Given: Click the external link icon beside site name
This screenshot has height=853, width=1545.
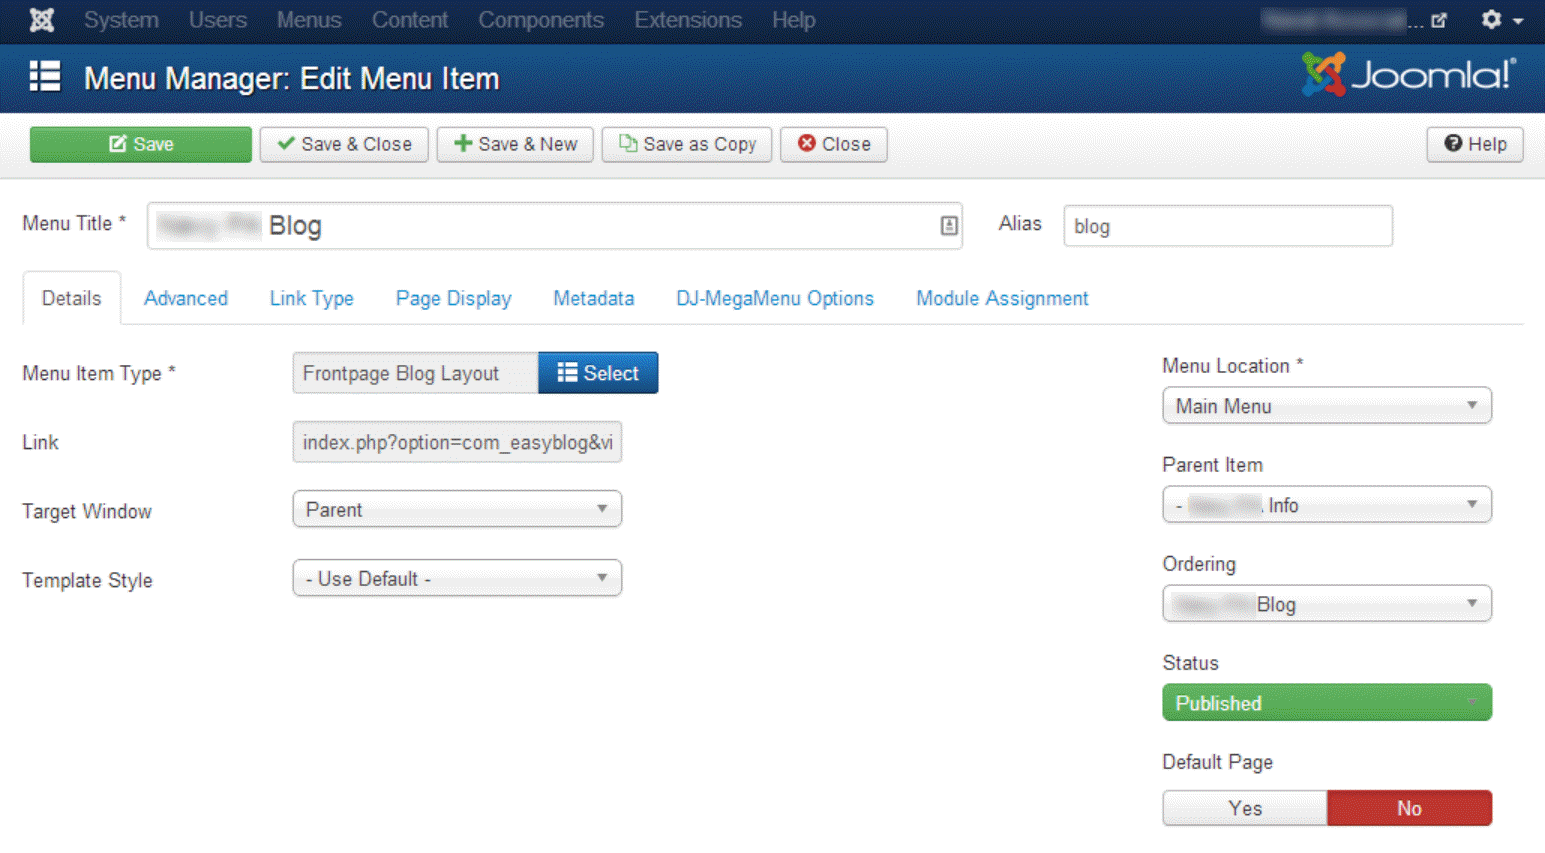Looking at the screenshot, I should click(x=1439, y=20).
